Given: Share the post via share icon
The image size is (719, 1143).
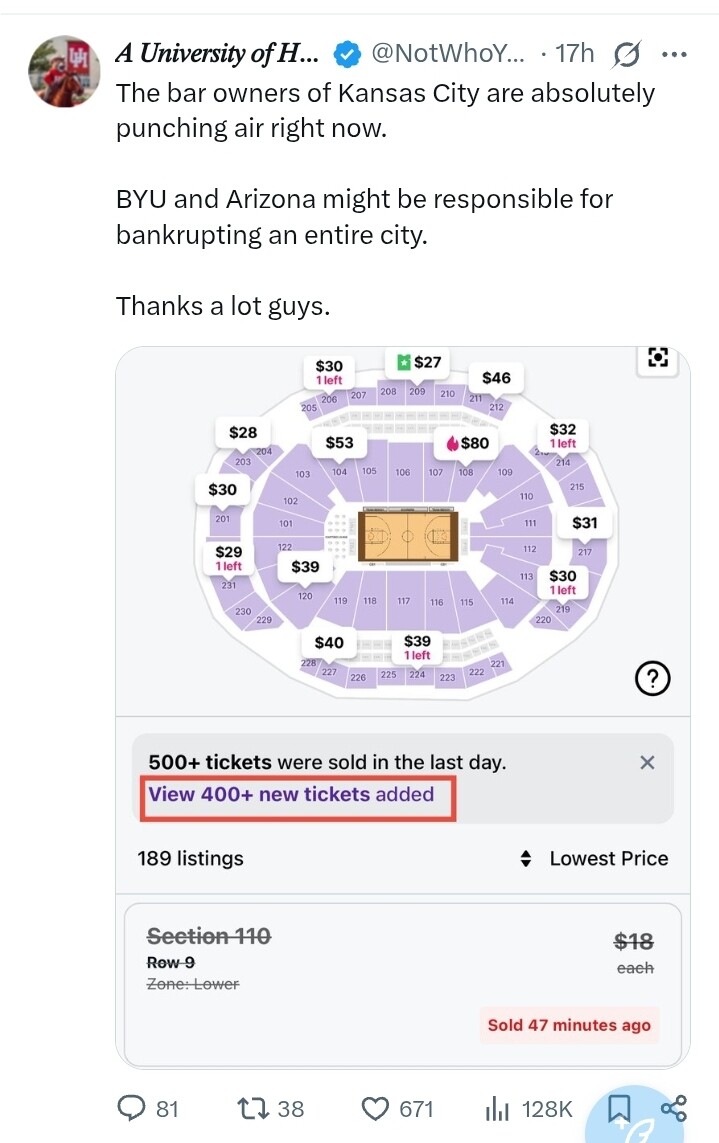Looking at the screenshot, I should pyautogui.click(x=674, y=1107).
